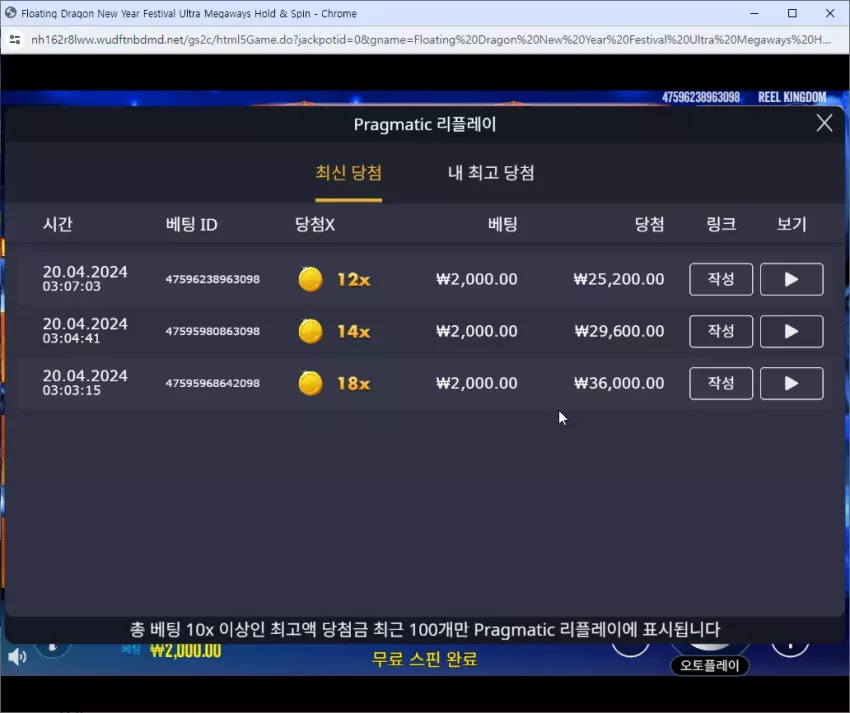Click the 베팅 column header
Viewport: 850px width, 713px height.
tap(503, 224)
